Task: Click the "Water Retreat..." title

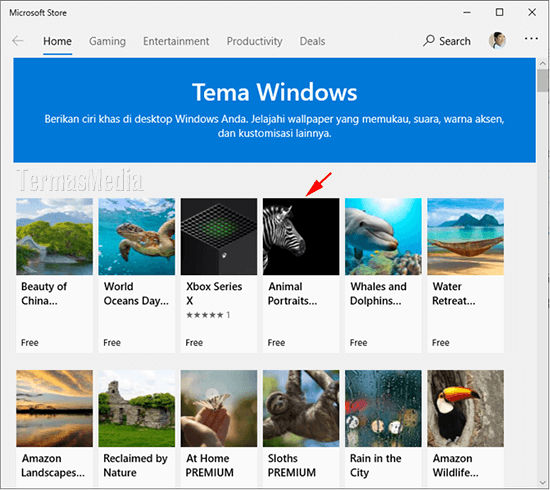Action: pos(454,294)
